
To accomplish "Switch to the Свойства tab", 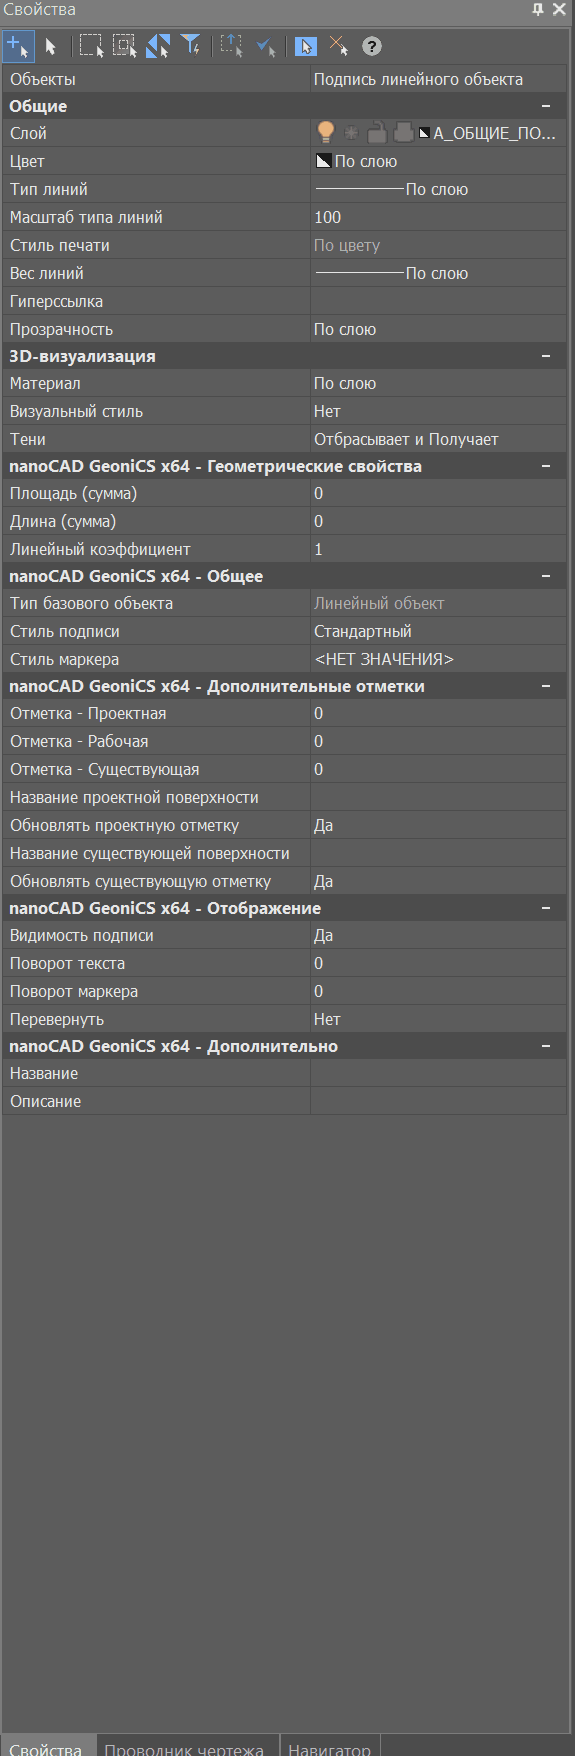I will [48, 1745].
